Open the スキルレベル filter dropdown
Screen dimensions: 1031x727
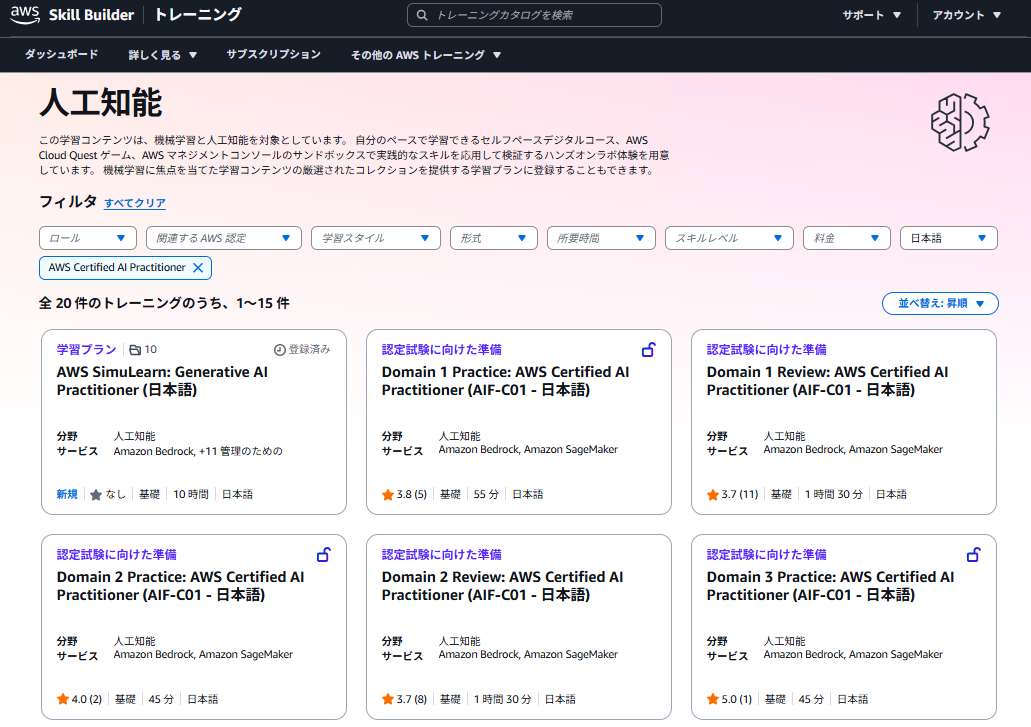[x=729, y=238]
